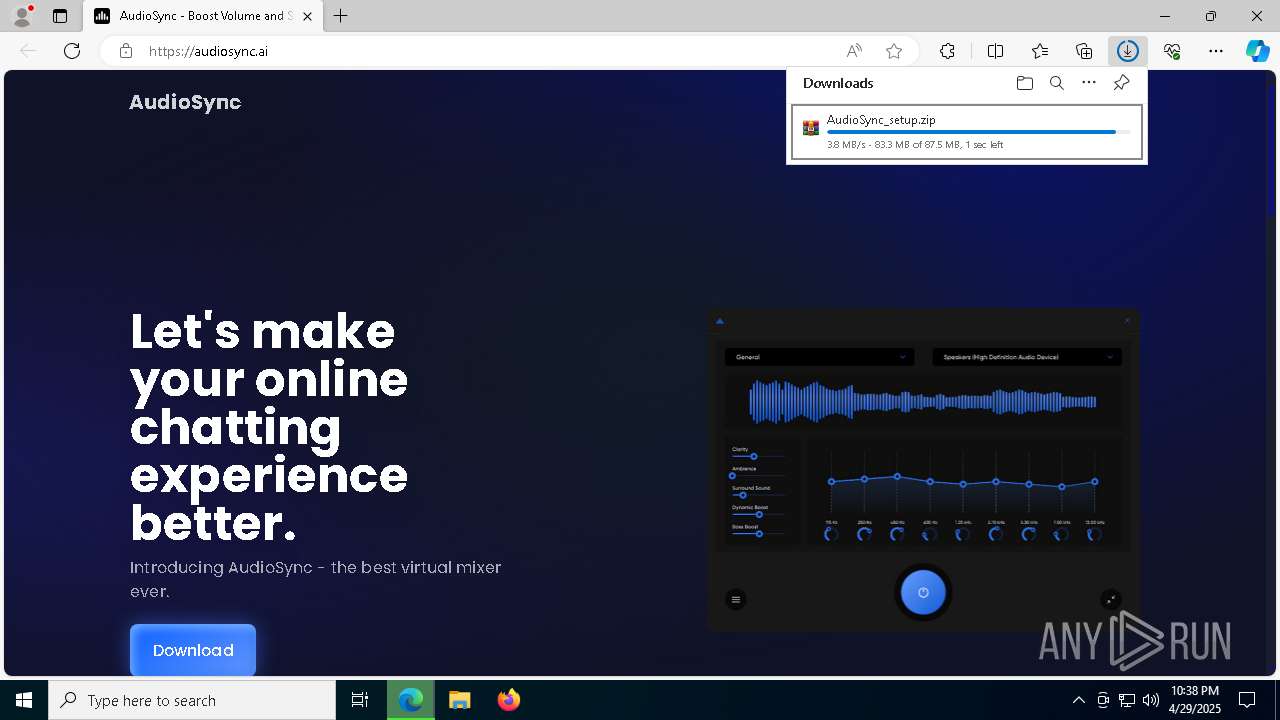1280x720 pixels.
Task: Open the Copilot sidebar icon
Action: (1258, 51)
